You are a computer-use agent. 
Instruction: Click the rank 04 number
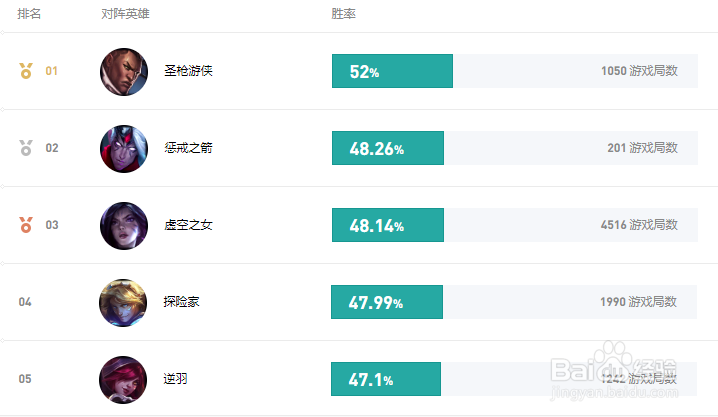point(25,302)
